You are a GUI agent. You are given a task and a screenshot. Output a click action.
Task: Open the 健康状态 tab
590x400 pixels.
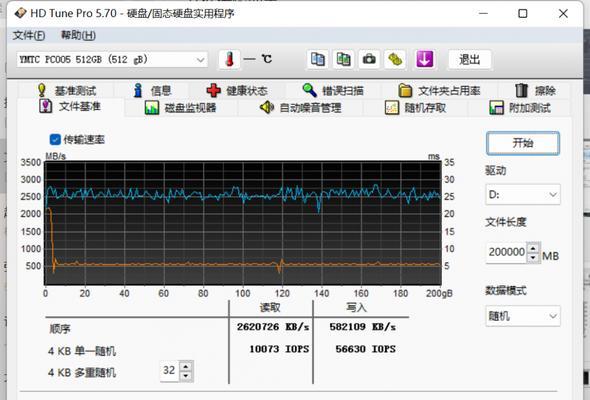[237, 91]
